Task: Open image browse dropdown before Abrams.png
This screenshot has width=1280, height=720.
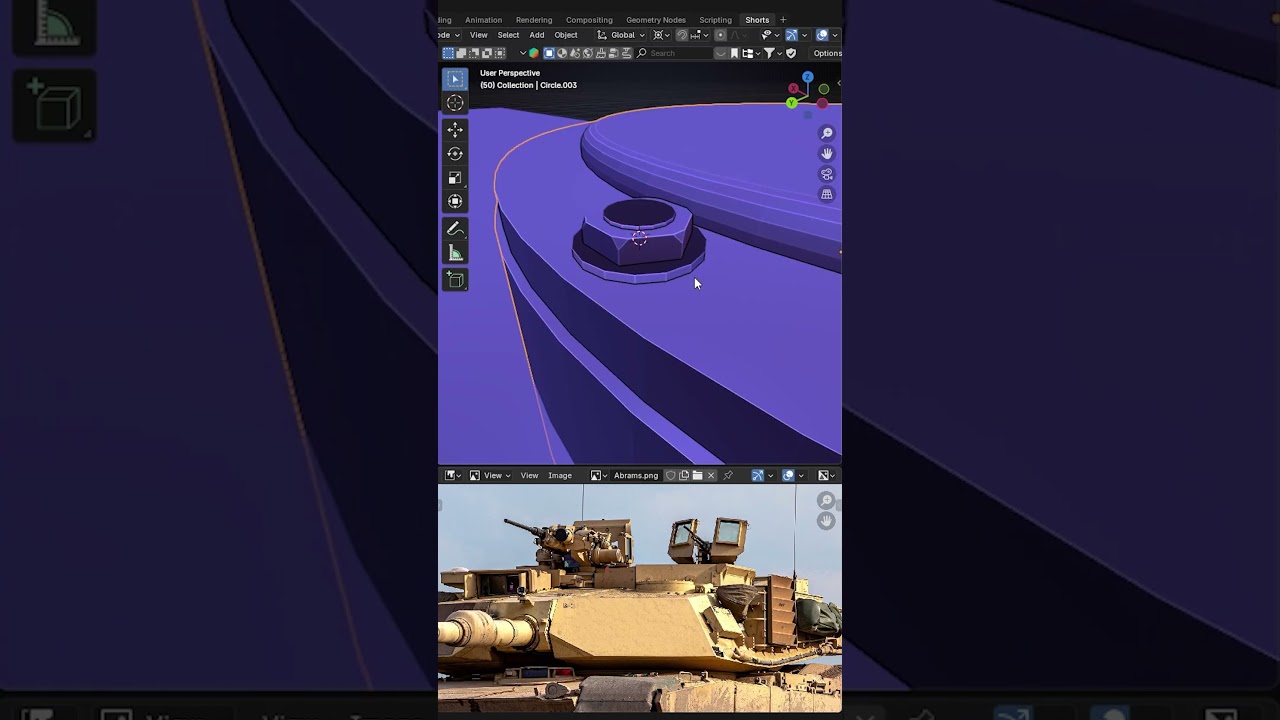Action: 599,476
